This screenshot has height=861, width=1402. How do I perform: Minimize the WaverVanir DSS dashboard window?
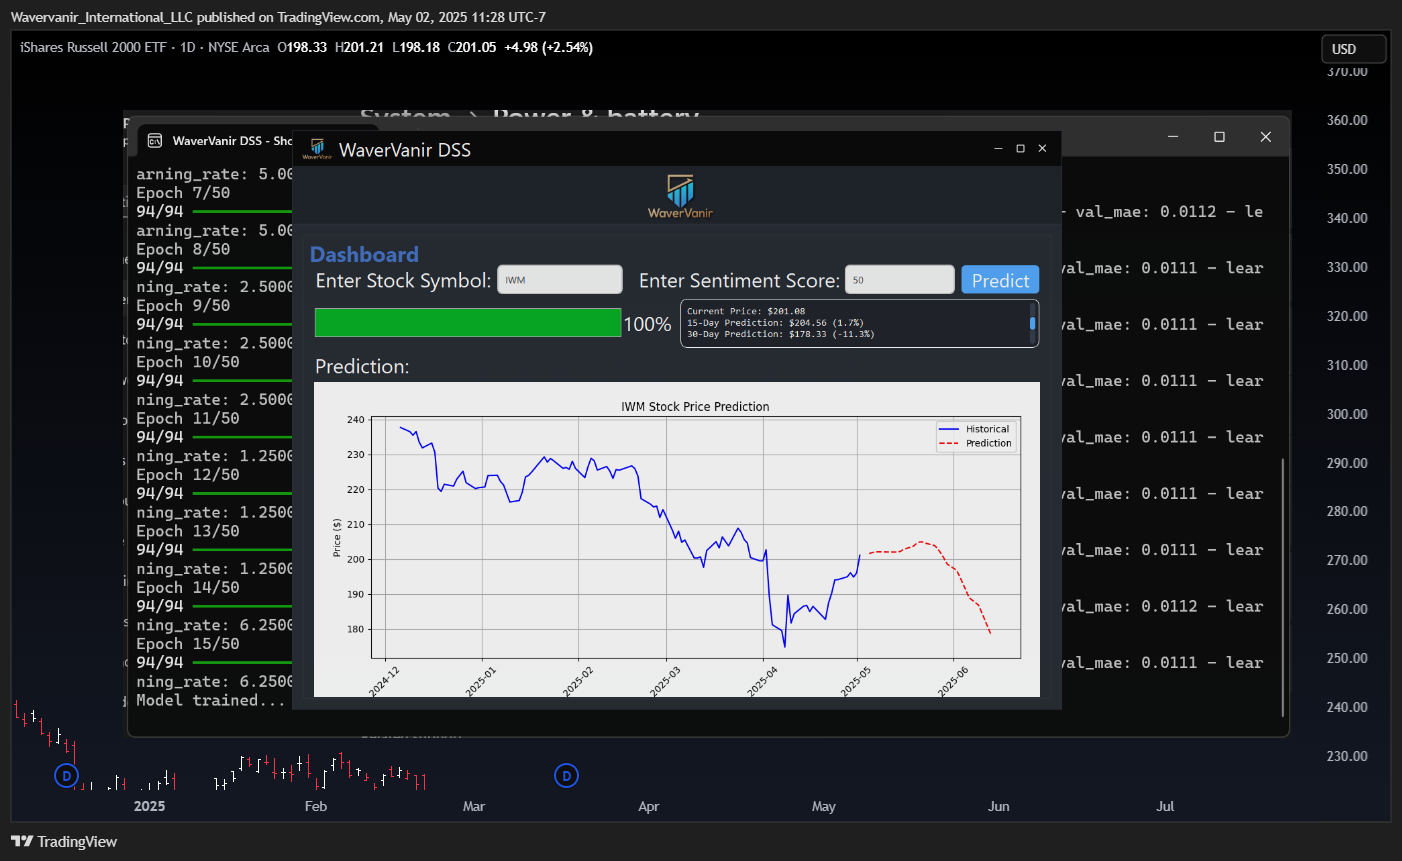998,148
